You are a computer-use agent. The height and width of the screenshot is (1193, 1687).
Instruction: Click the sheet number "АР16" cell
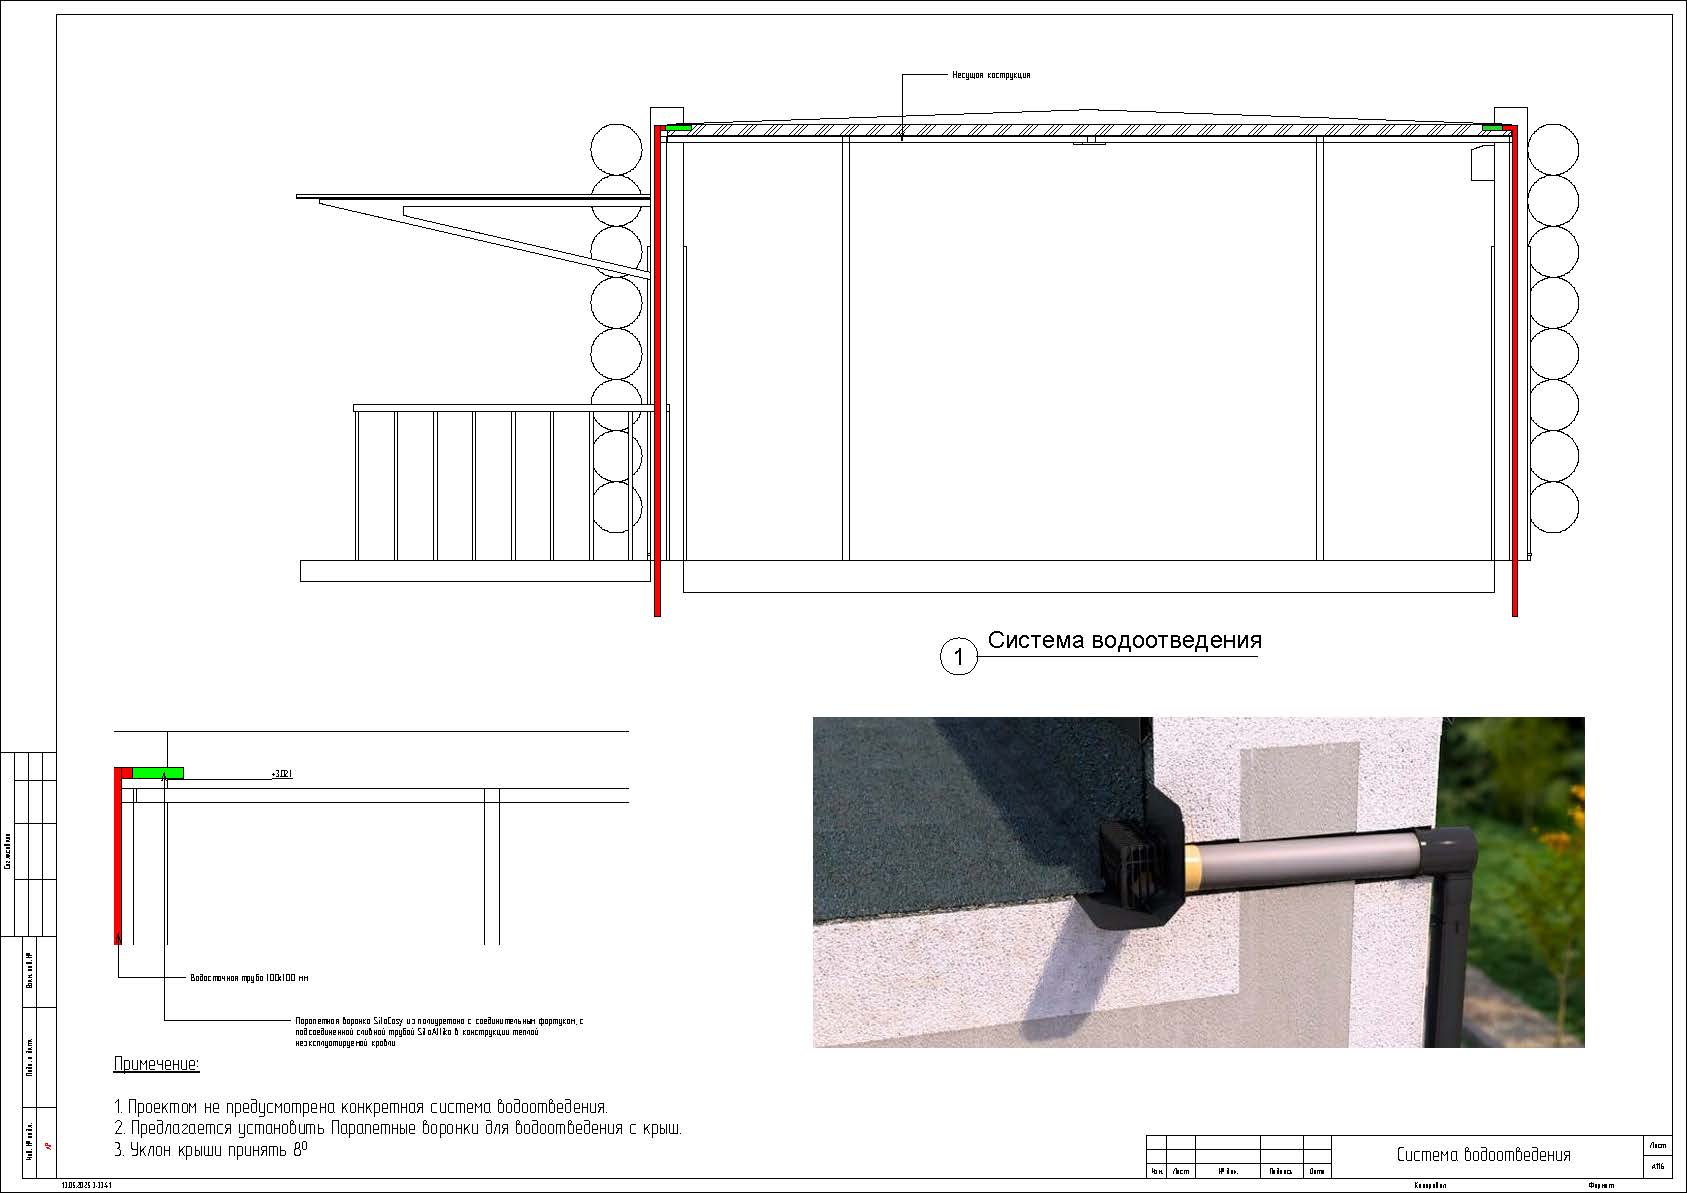click(1658, 1166)
